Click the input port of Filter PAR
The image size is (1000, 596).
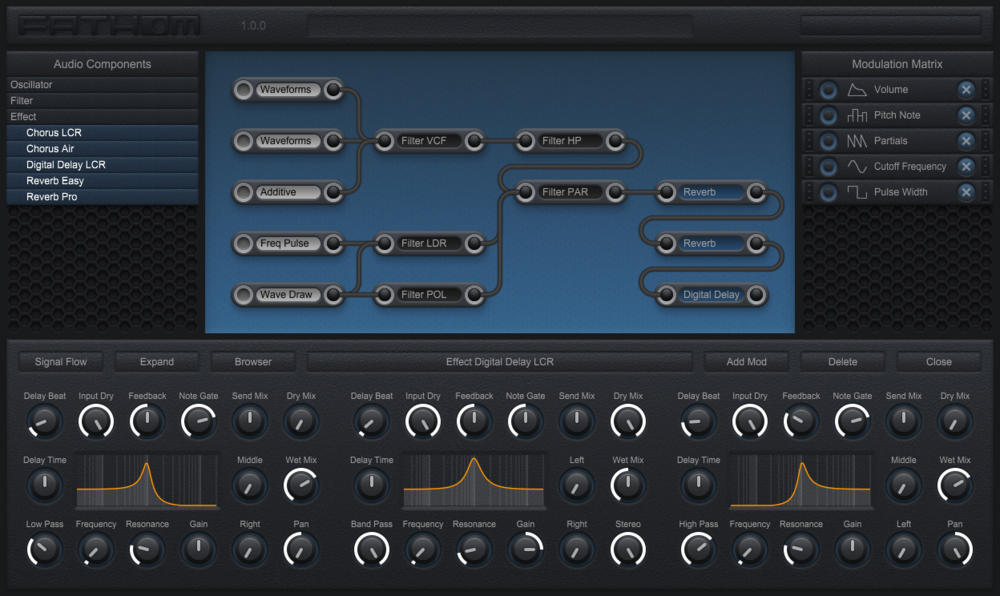526,192
